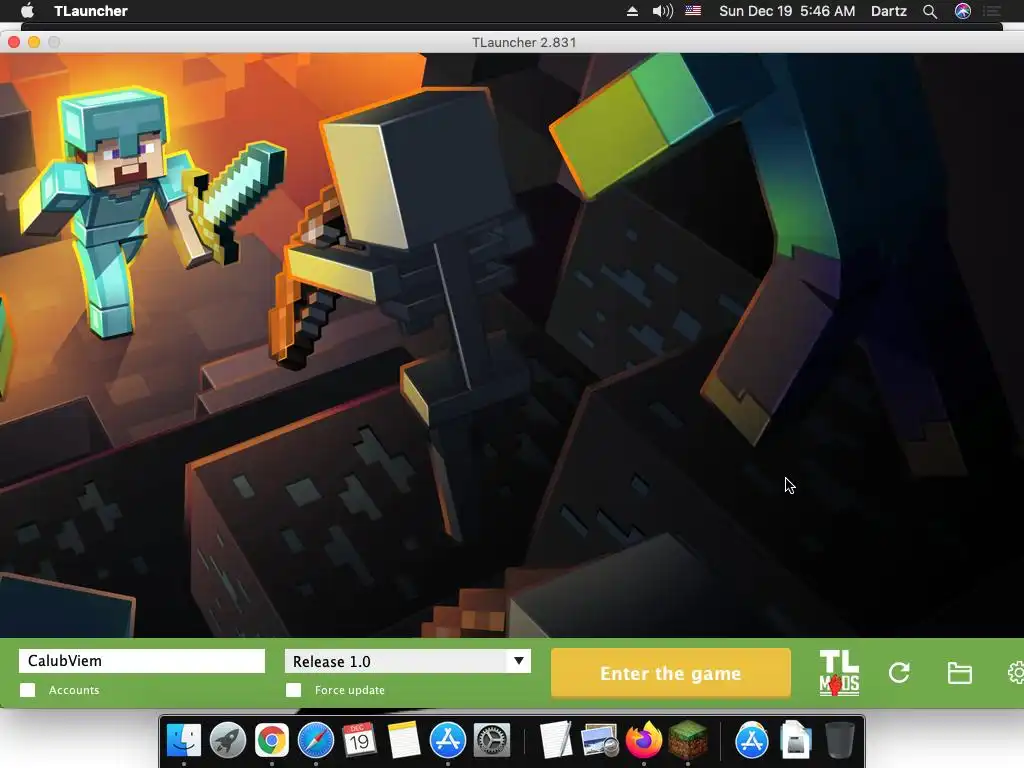Click the date and time in menu bar
The width and height of the screenshot is (1024, 768).
click(787, 11)
